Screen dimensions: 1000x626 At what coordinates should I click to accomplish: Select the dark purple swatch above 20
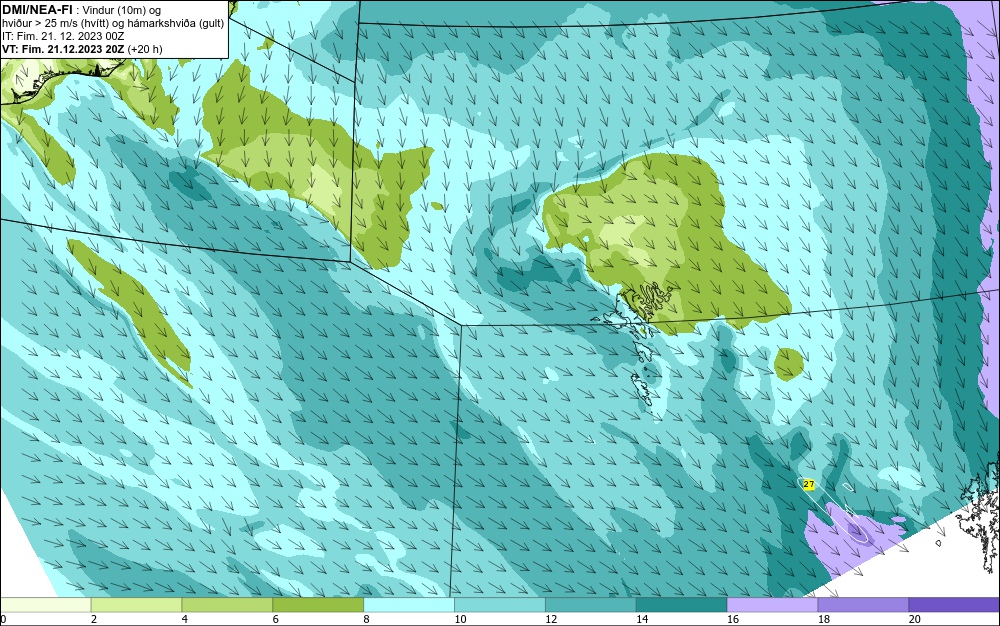pyautogui.click(x=954, y=605)
